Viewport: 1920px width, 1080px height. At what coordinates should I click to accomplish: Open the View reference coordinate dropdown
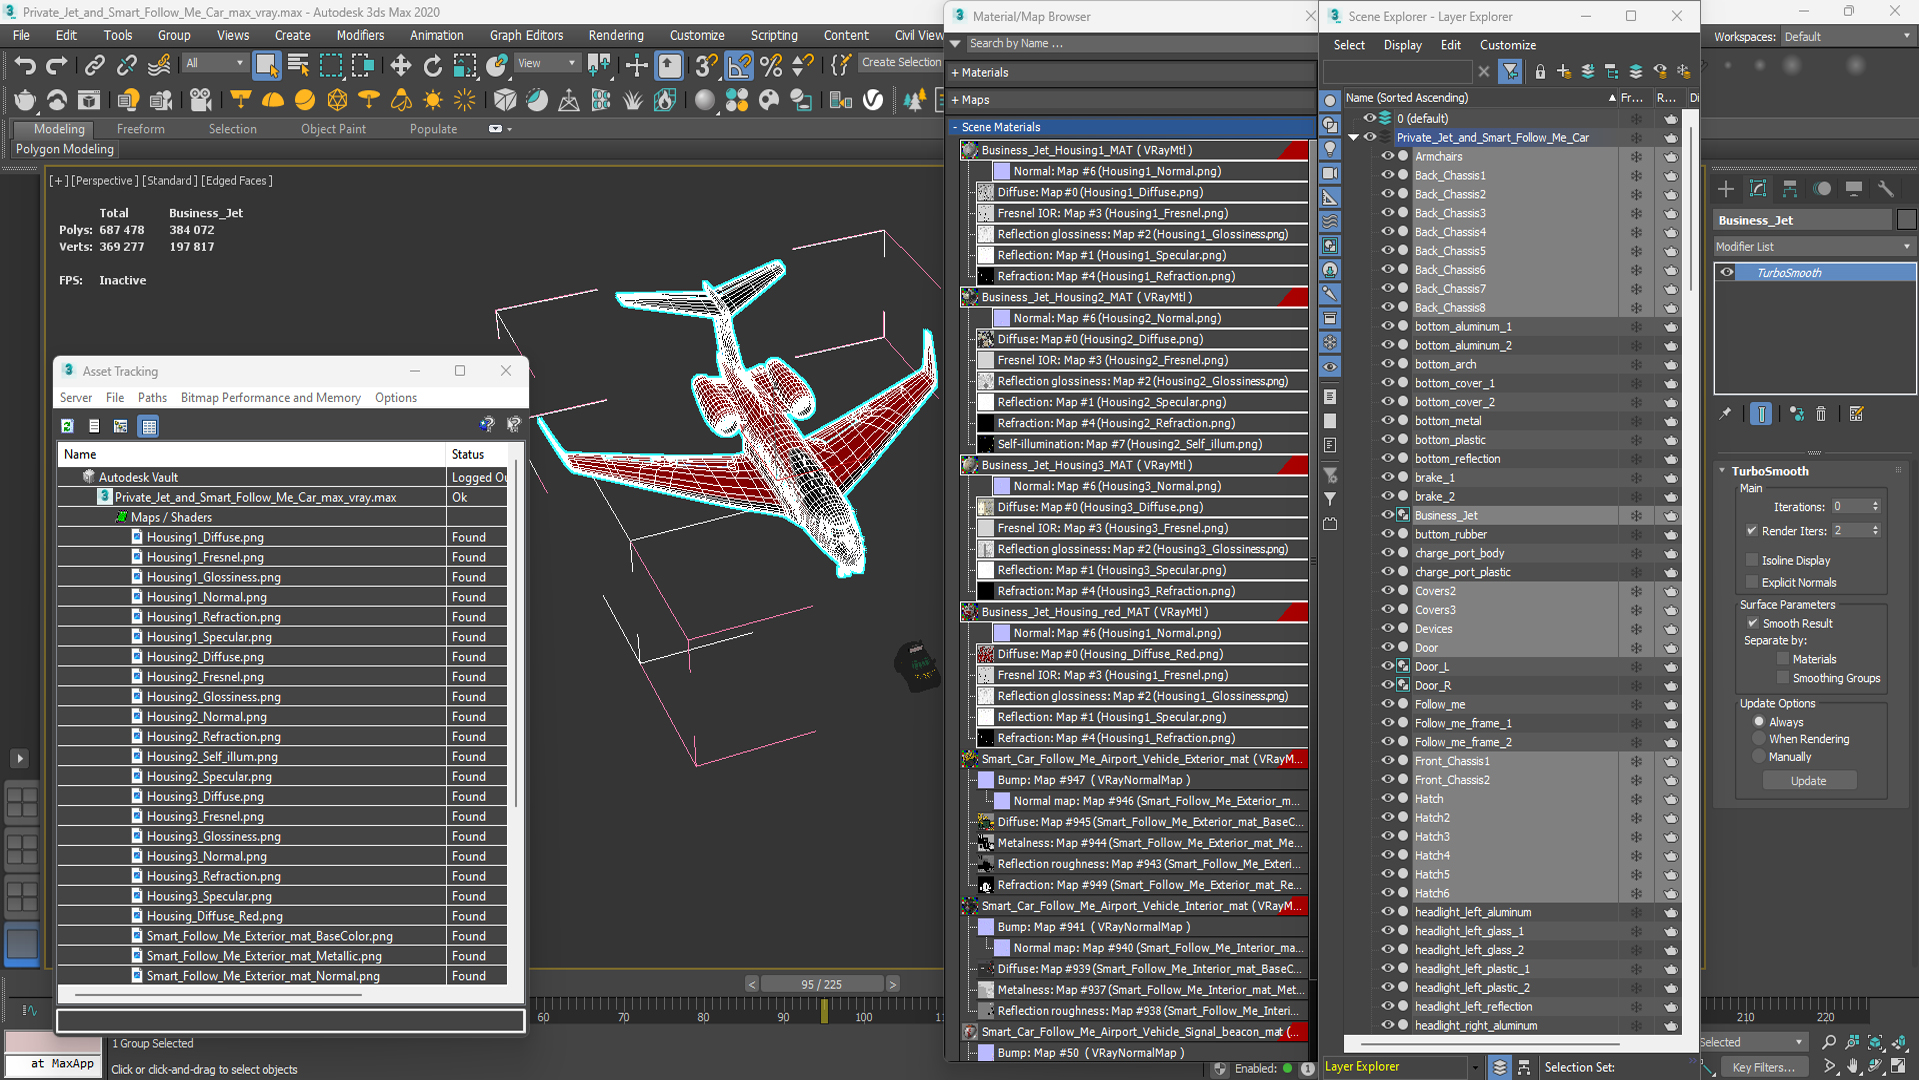coord(547,63)
